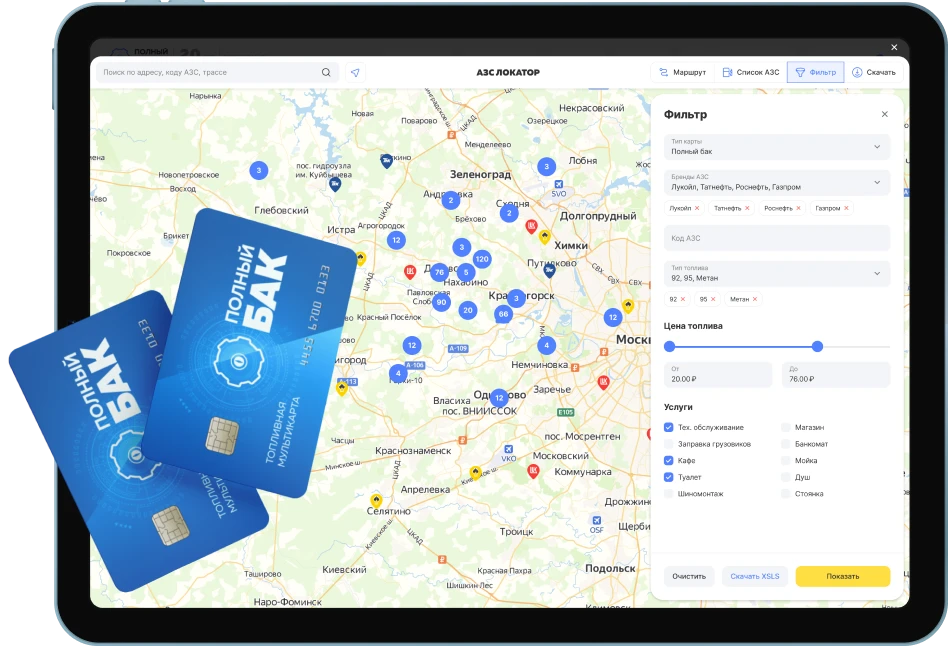Click cluster 2 near Сходня

pos(509,213)
